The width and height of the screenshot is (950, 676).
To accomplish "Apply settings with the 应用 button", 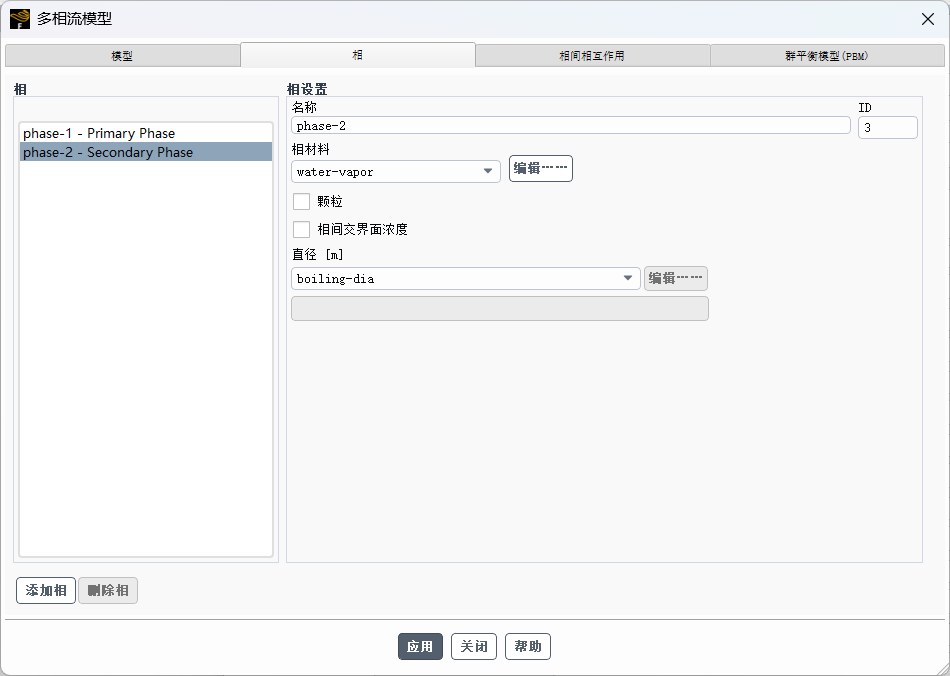I will coord(420,646).
